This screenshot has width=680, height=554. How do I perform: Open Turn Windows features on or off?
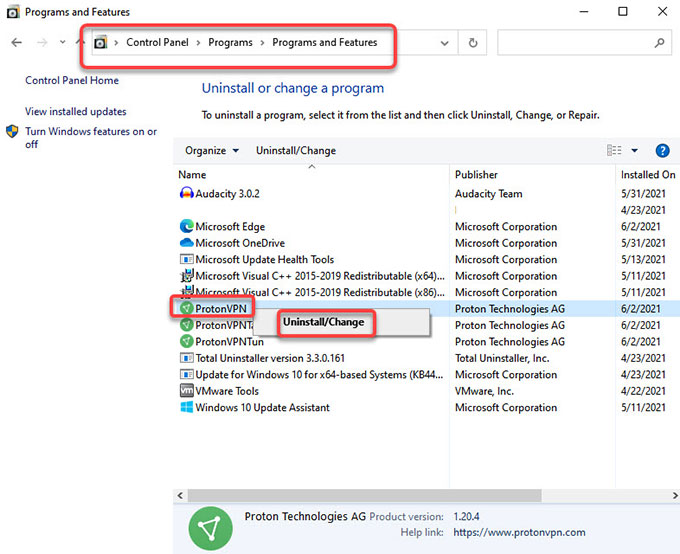coord(91,138)
